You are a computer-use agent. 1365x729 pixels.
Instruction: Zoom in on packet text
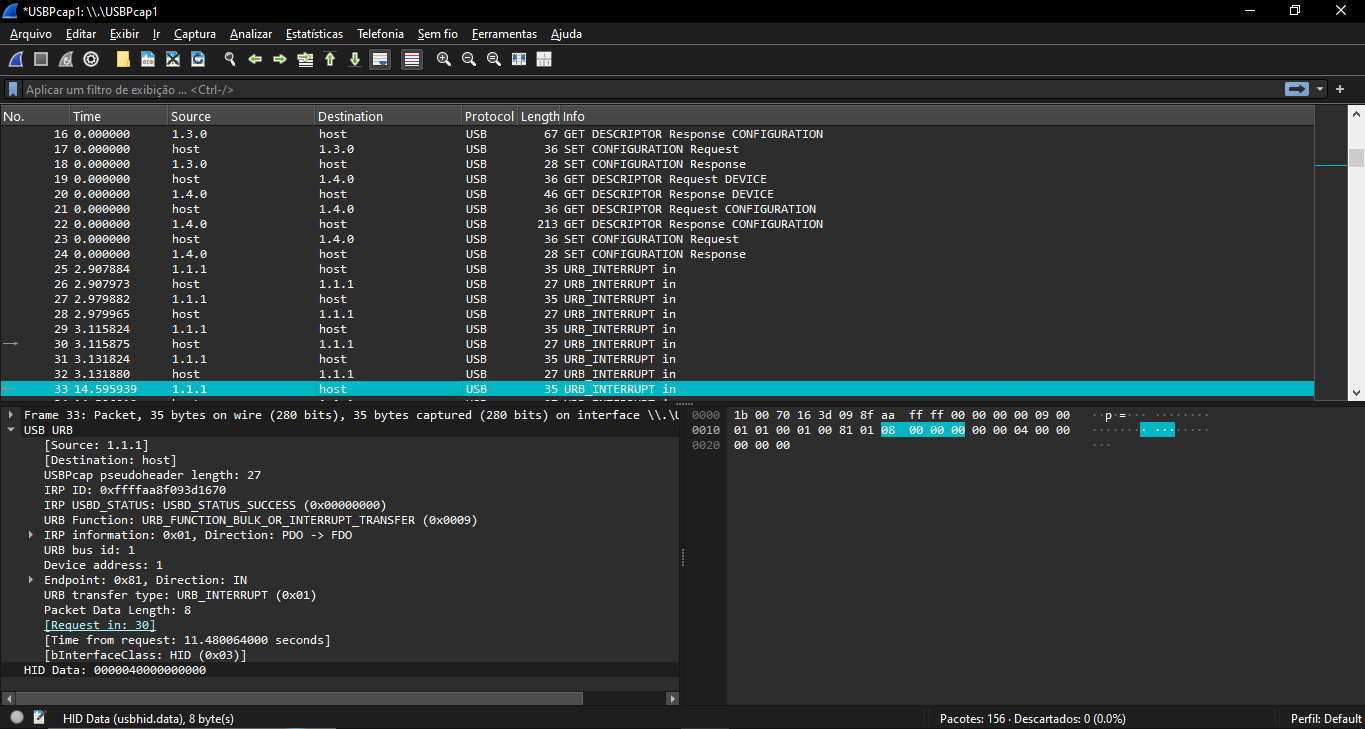coord(444,59)
